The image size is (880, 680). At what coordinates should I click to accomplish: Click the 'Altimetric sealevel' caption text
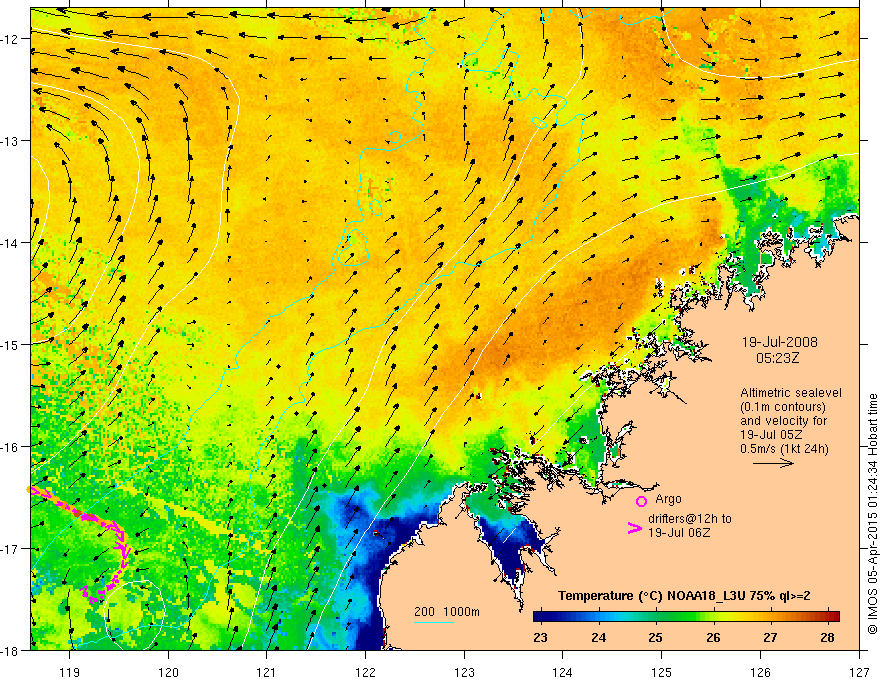pyautogui.click(x=791, y=393)
